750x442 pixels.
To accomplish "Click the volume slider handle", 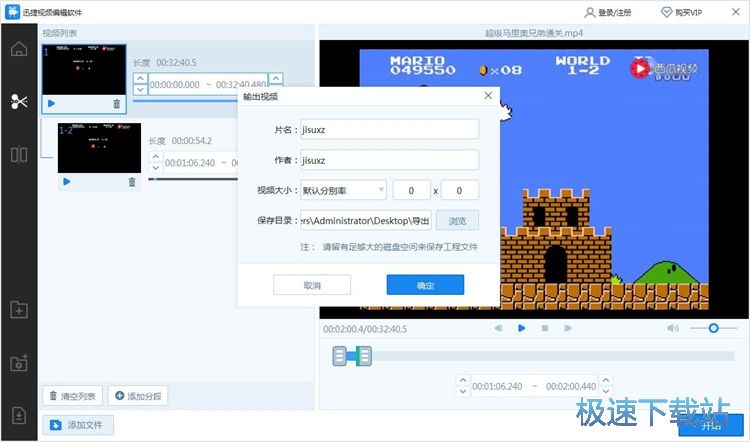I will click(713, 328).
